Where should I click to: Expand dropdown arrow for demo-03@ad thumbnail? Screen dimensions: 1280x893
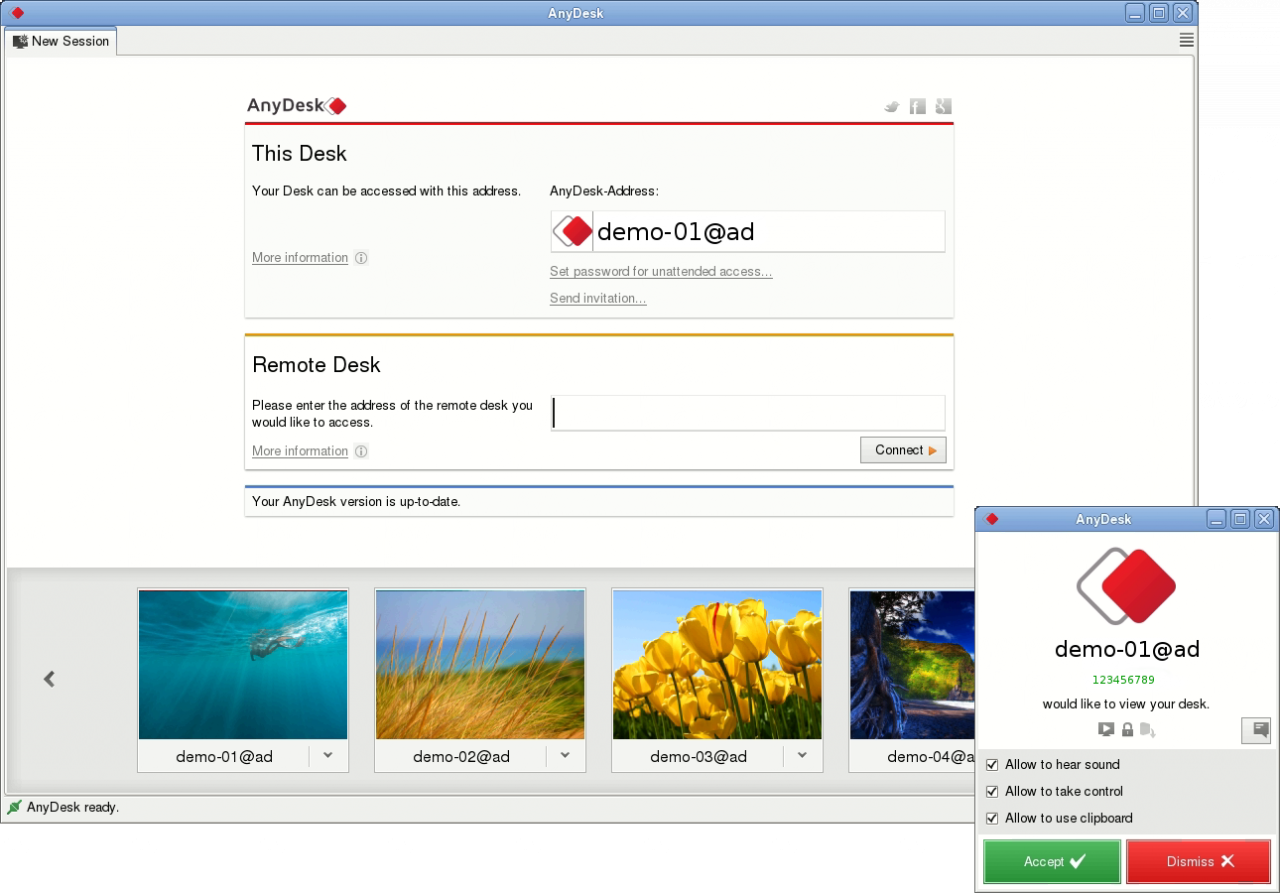click(x=802, y=756)
